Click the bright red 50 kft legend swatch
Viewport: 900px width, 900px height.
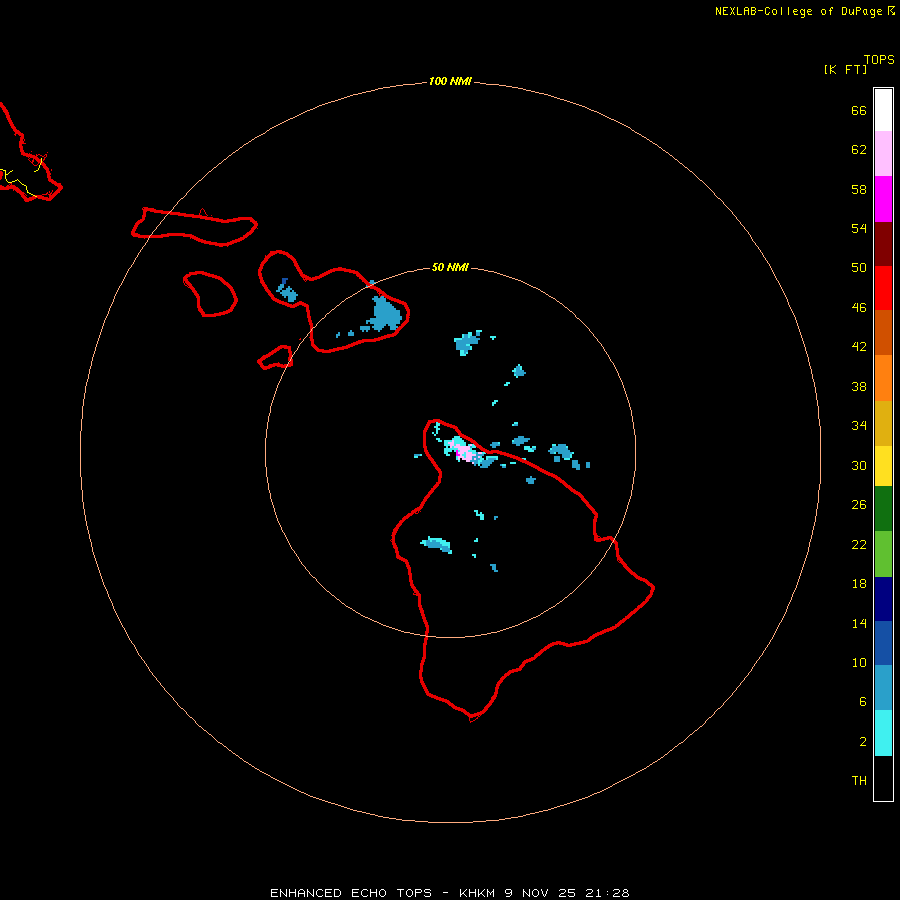pos(883,288)
